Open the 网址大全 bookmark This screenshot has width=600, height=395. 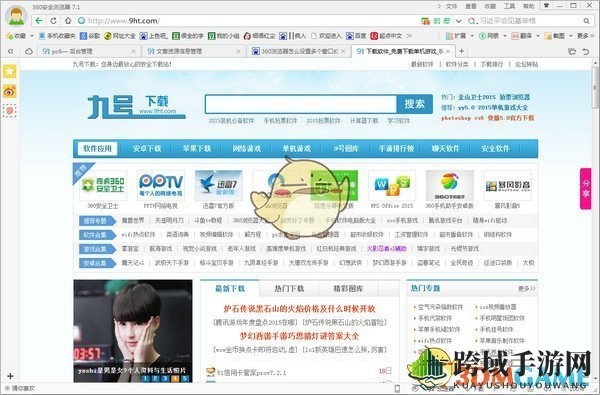point(120,36)
